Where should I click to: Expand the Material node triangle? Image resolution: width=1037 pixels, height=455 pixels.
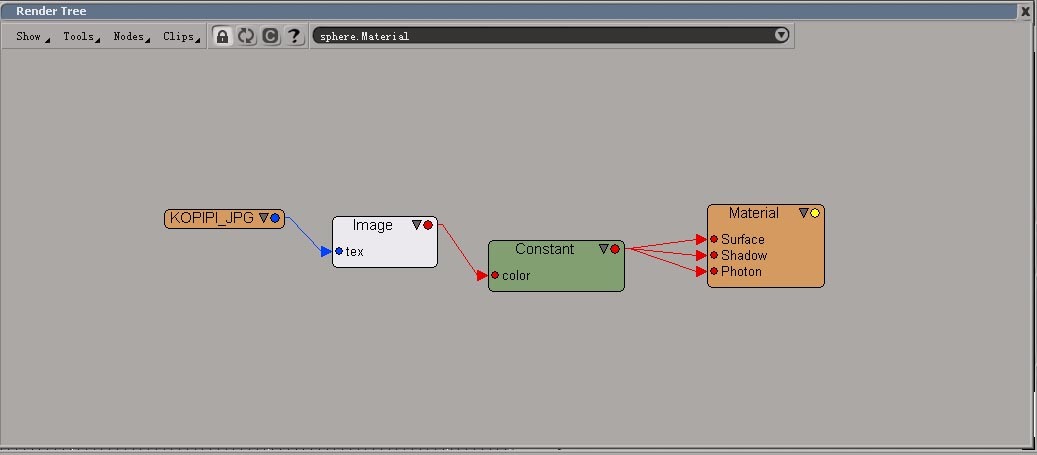pyautogui.click(x=804, y=213)
